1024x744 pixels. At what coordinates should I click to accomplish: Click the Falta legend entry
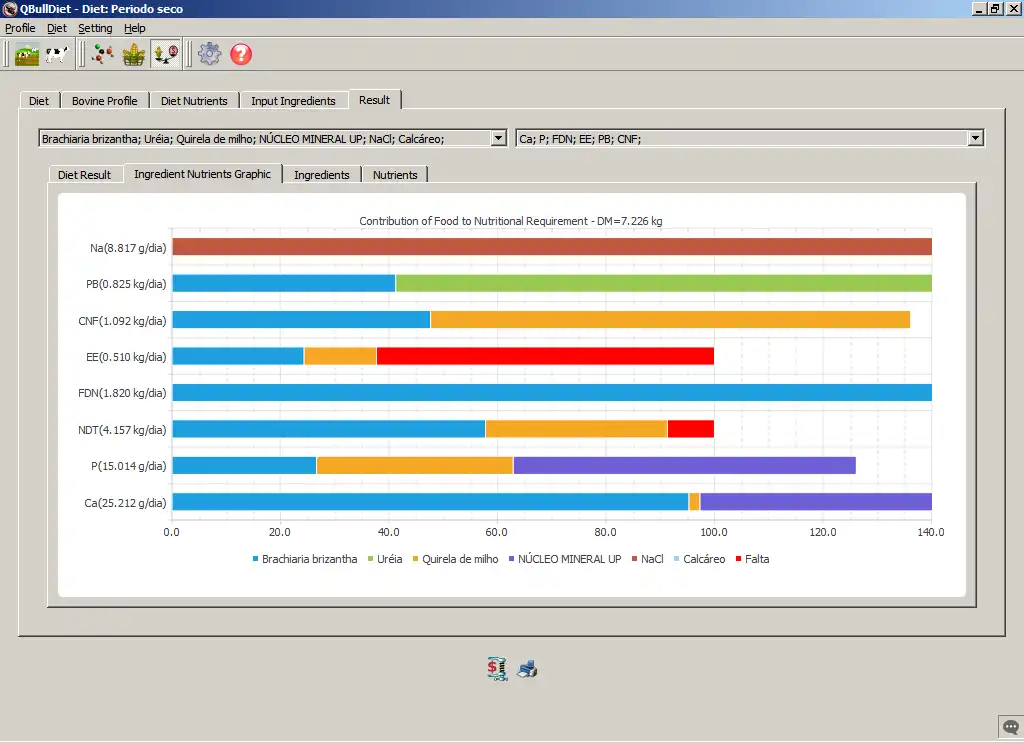click(x=752, y=559)
